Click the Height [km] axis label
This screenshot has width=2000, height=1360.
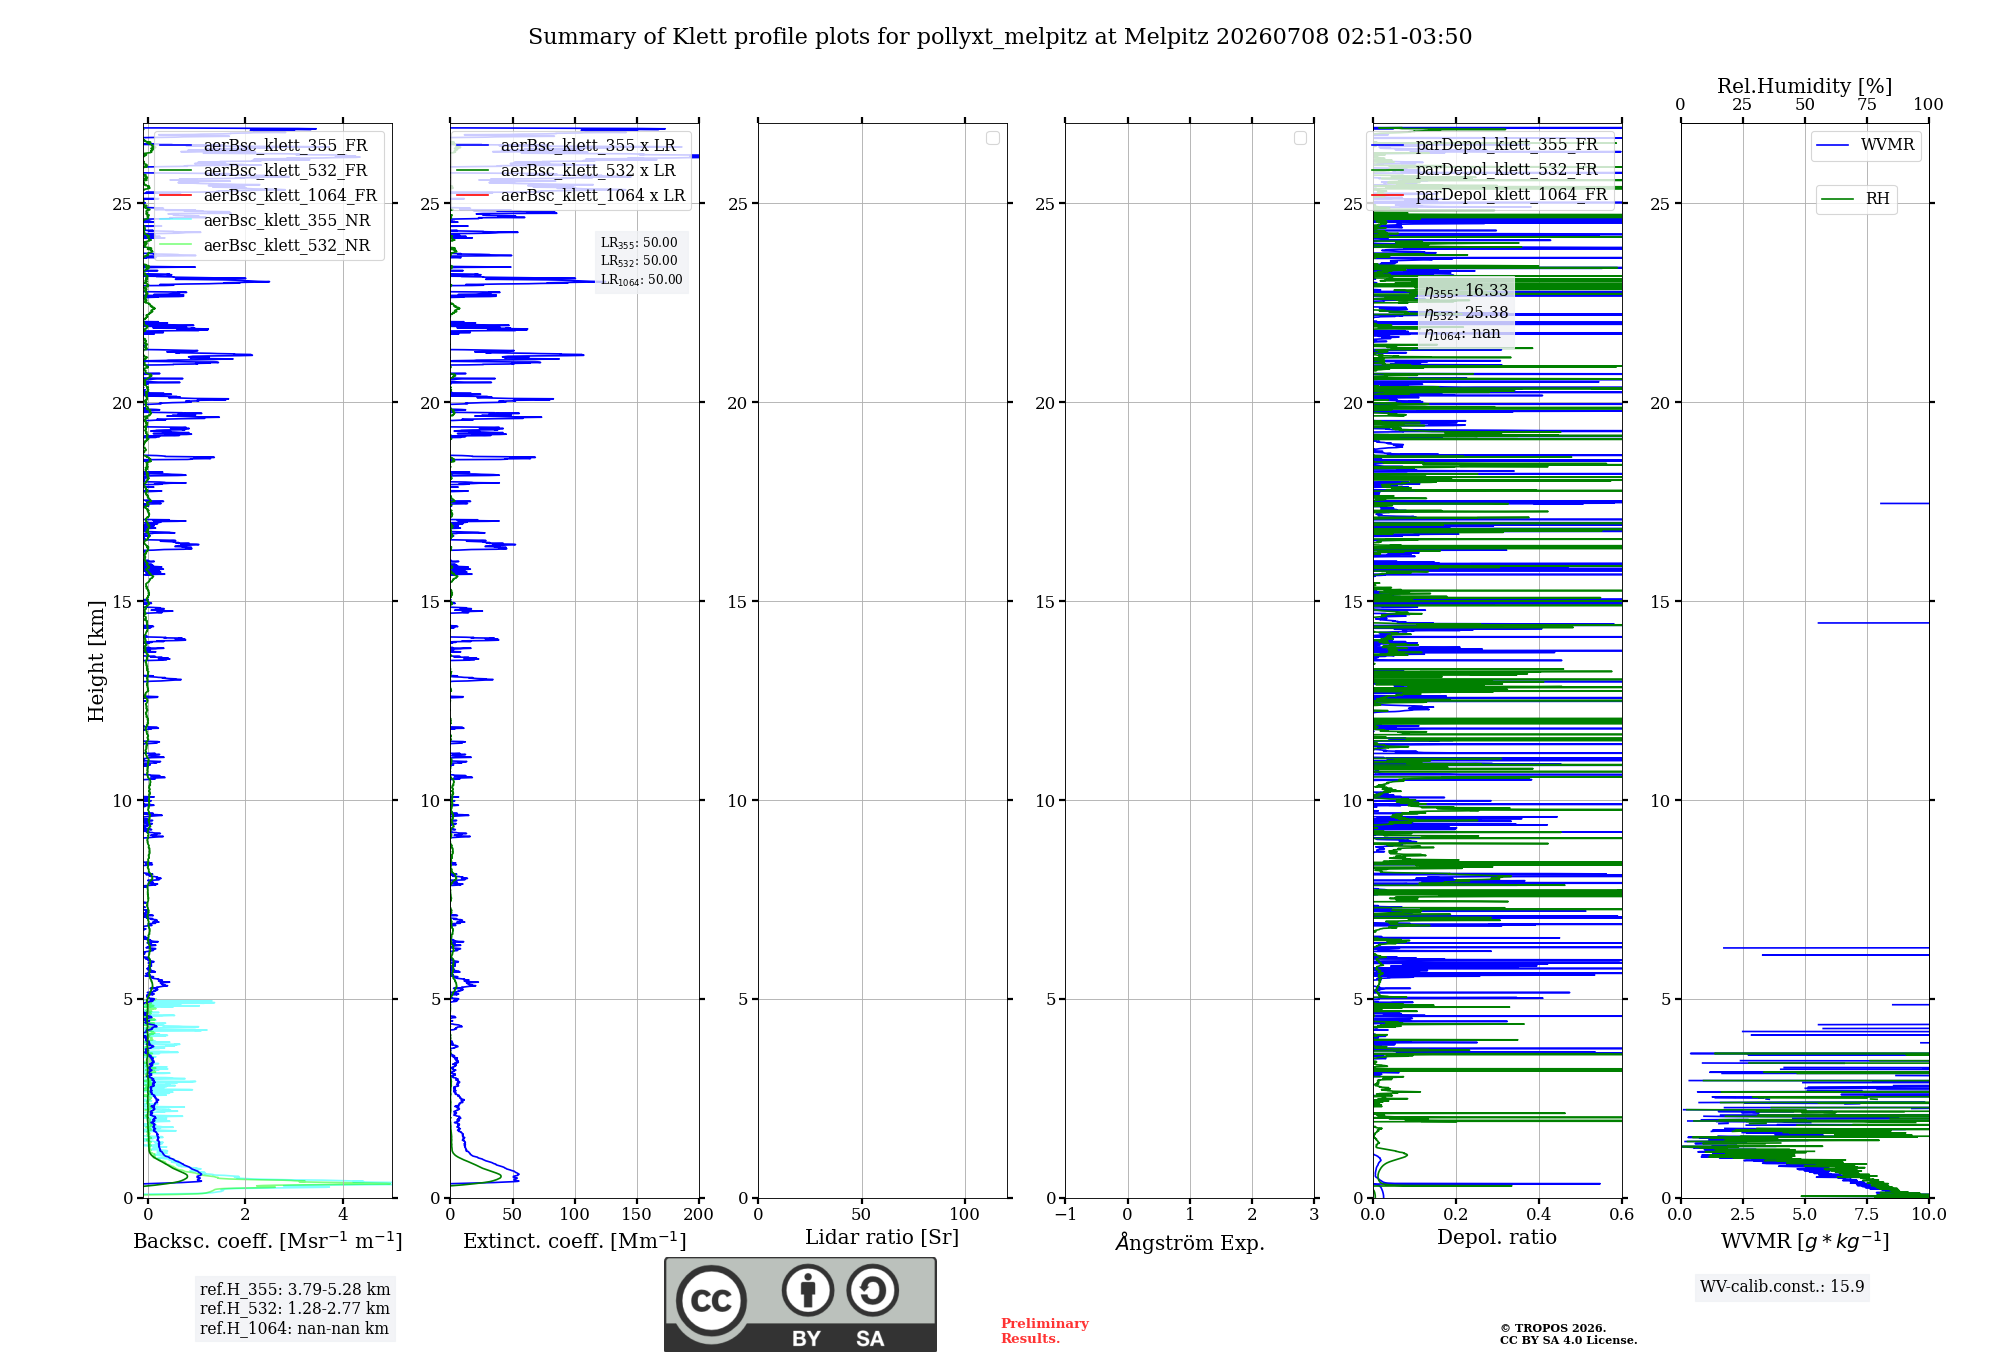[96, 661]
